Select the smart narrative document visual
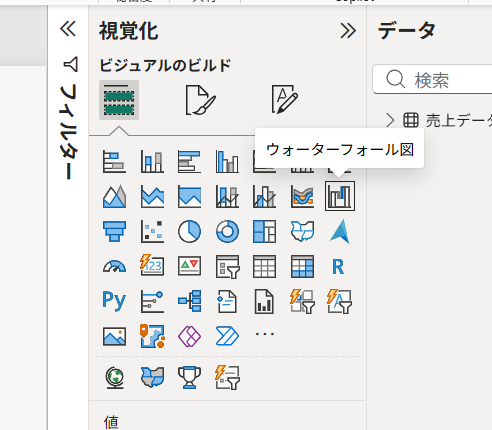492x430 pixels. tap(227, 301)
